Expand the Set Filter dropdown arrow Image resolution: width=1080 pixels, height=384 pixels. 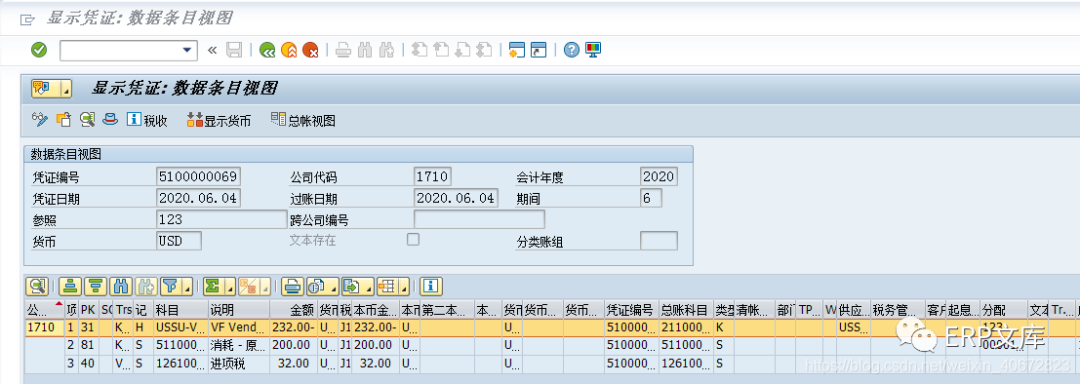coord(187,286)
